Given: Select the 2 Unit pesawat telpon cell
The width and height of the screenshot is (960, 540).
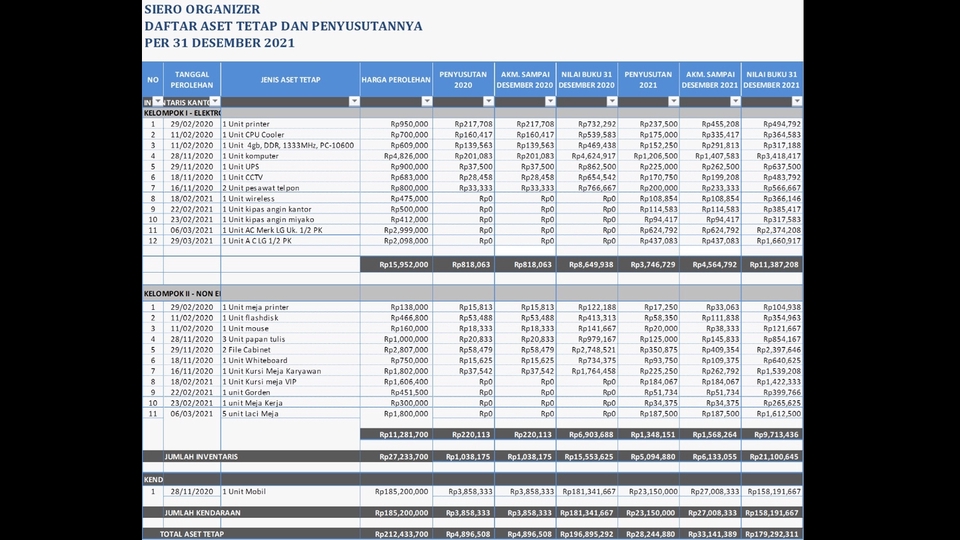Looking at the screenshot, I should [x=290, y=188].
